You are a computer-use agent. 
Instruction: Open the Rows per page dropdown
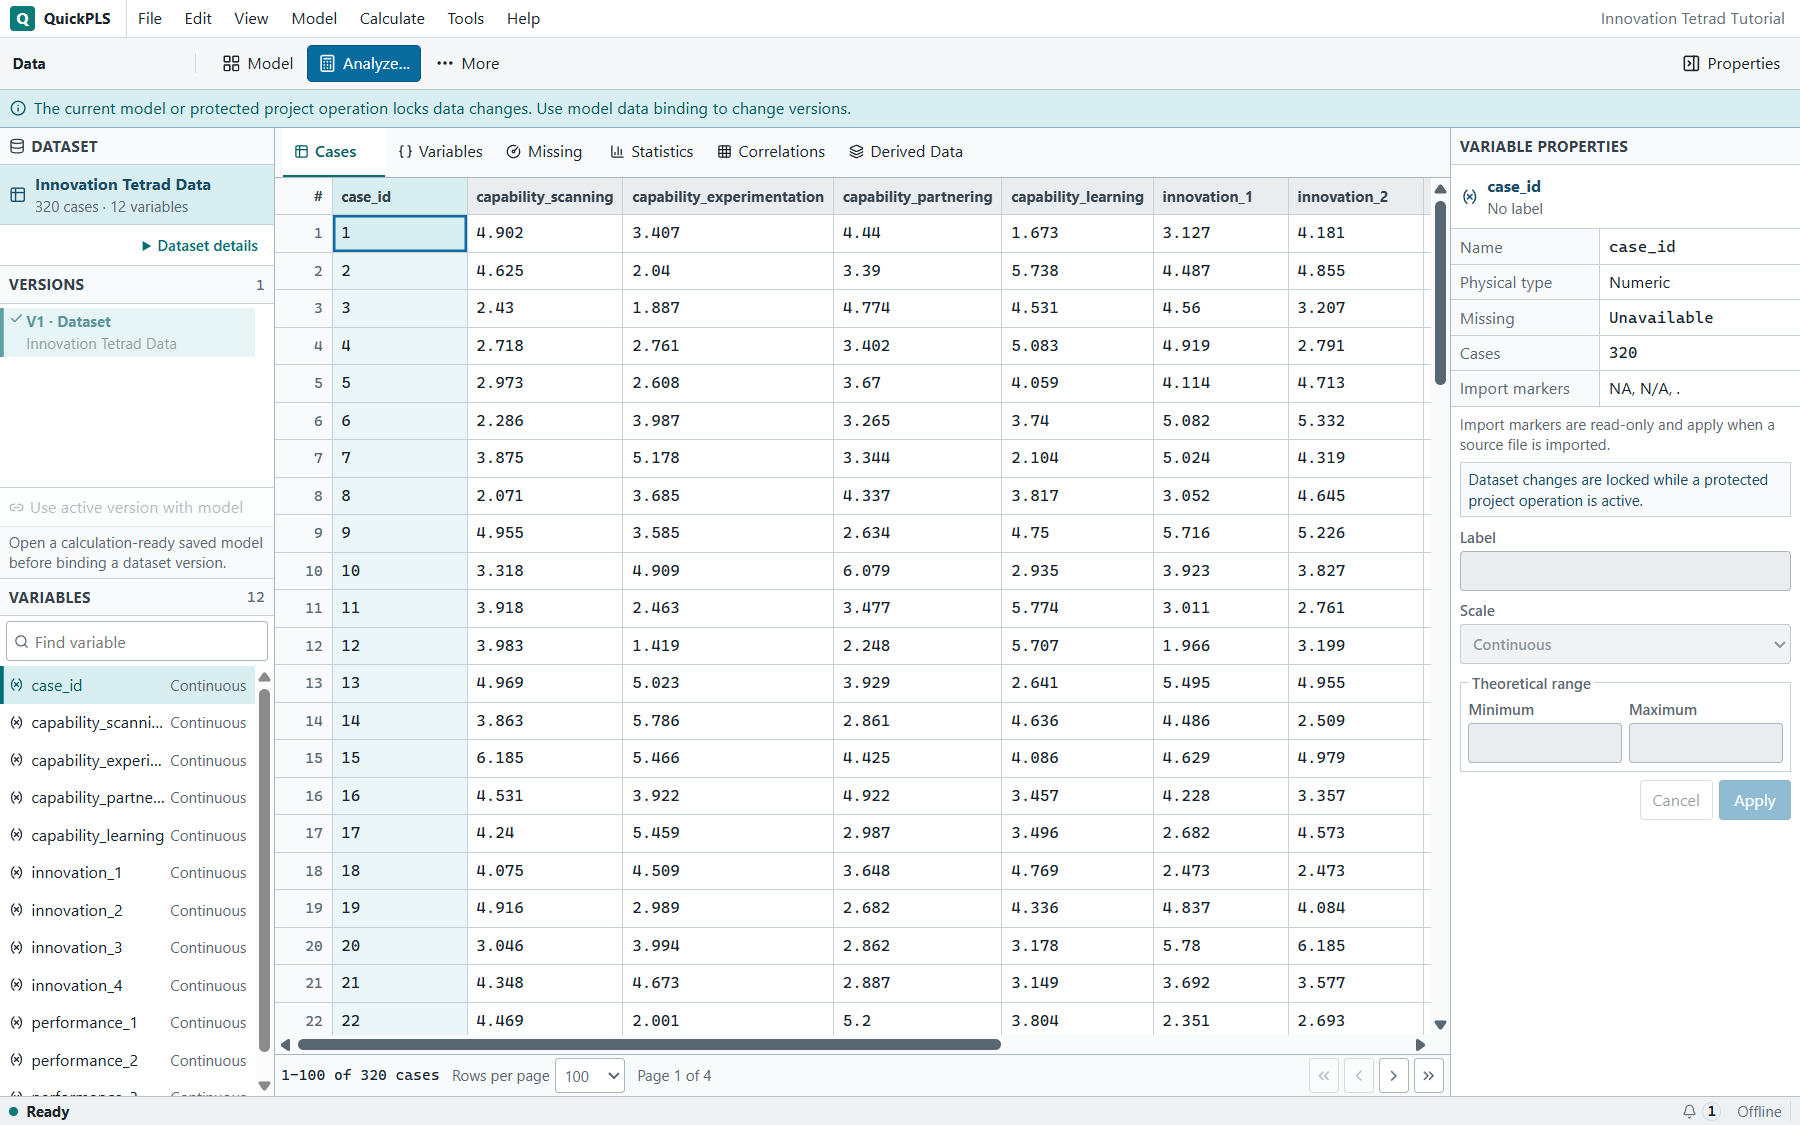[590, 1076]
